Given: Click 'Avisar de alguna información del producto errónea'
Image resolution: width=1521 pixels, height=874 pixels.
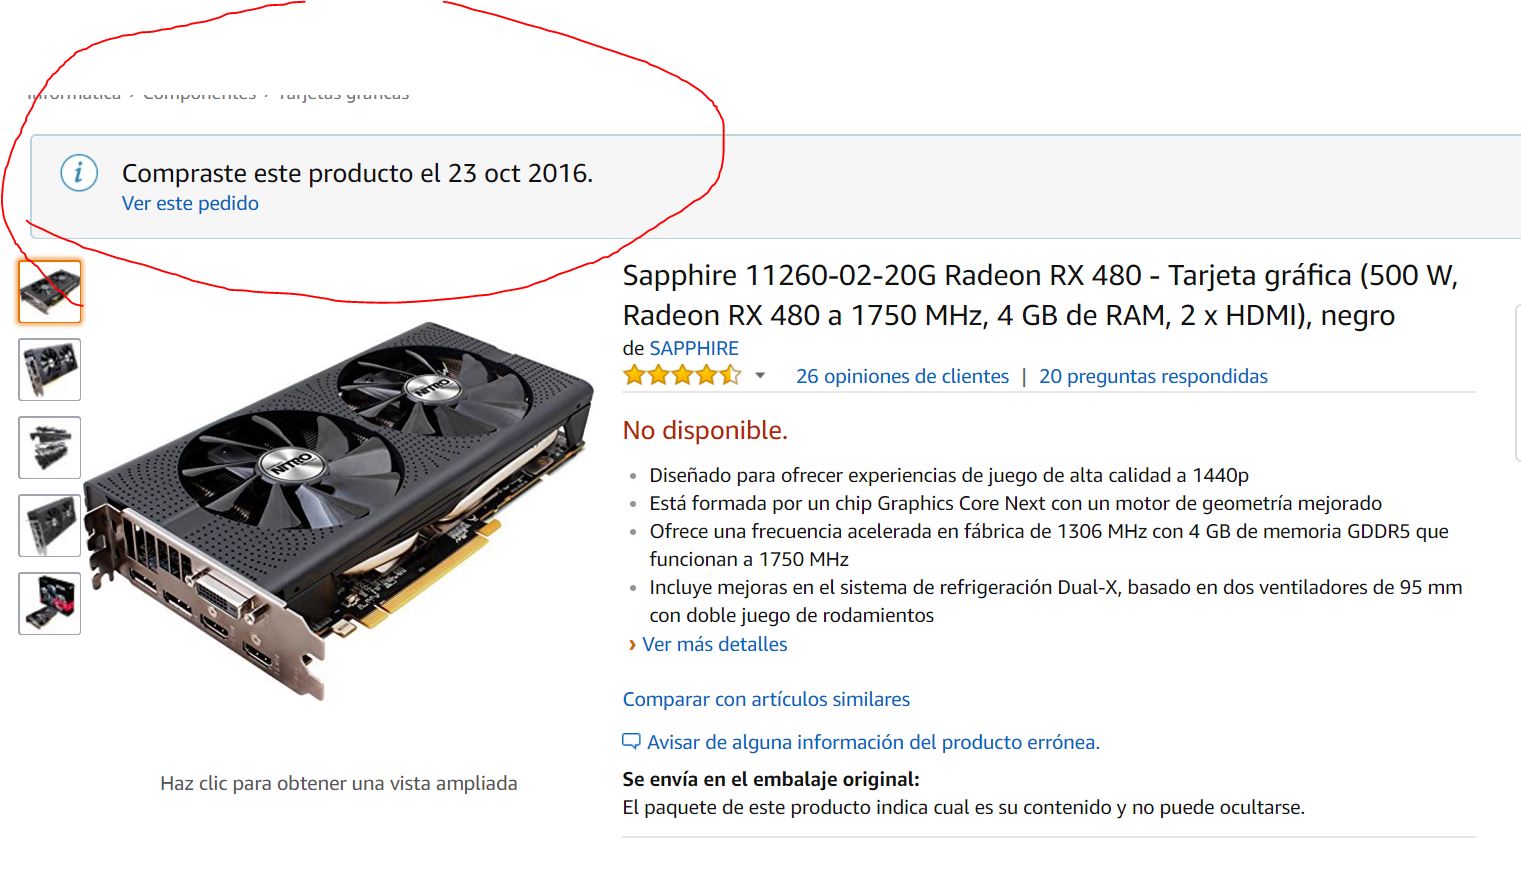Looking at the screenshot, I should pyautogui.click(x=873, y=742).
